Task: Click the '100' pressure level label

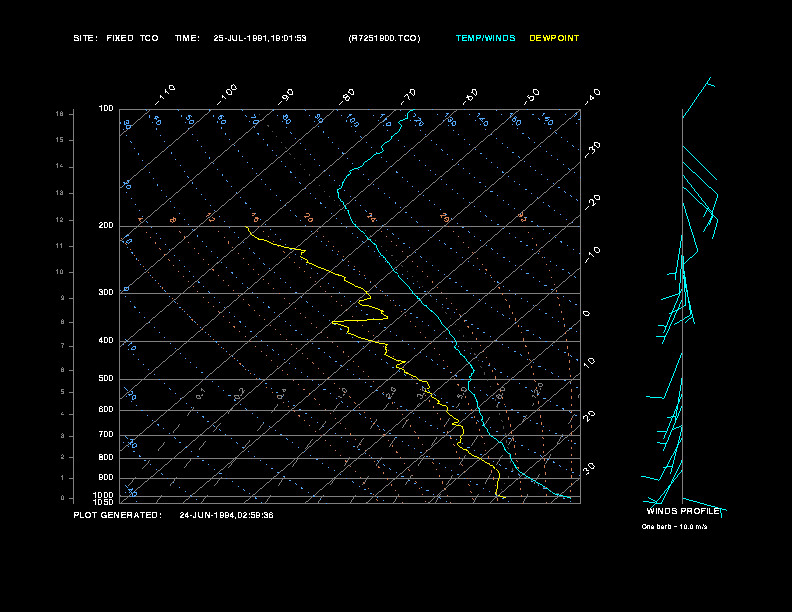Action: click(x=106, y=109)
